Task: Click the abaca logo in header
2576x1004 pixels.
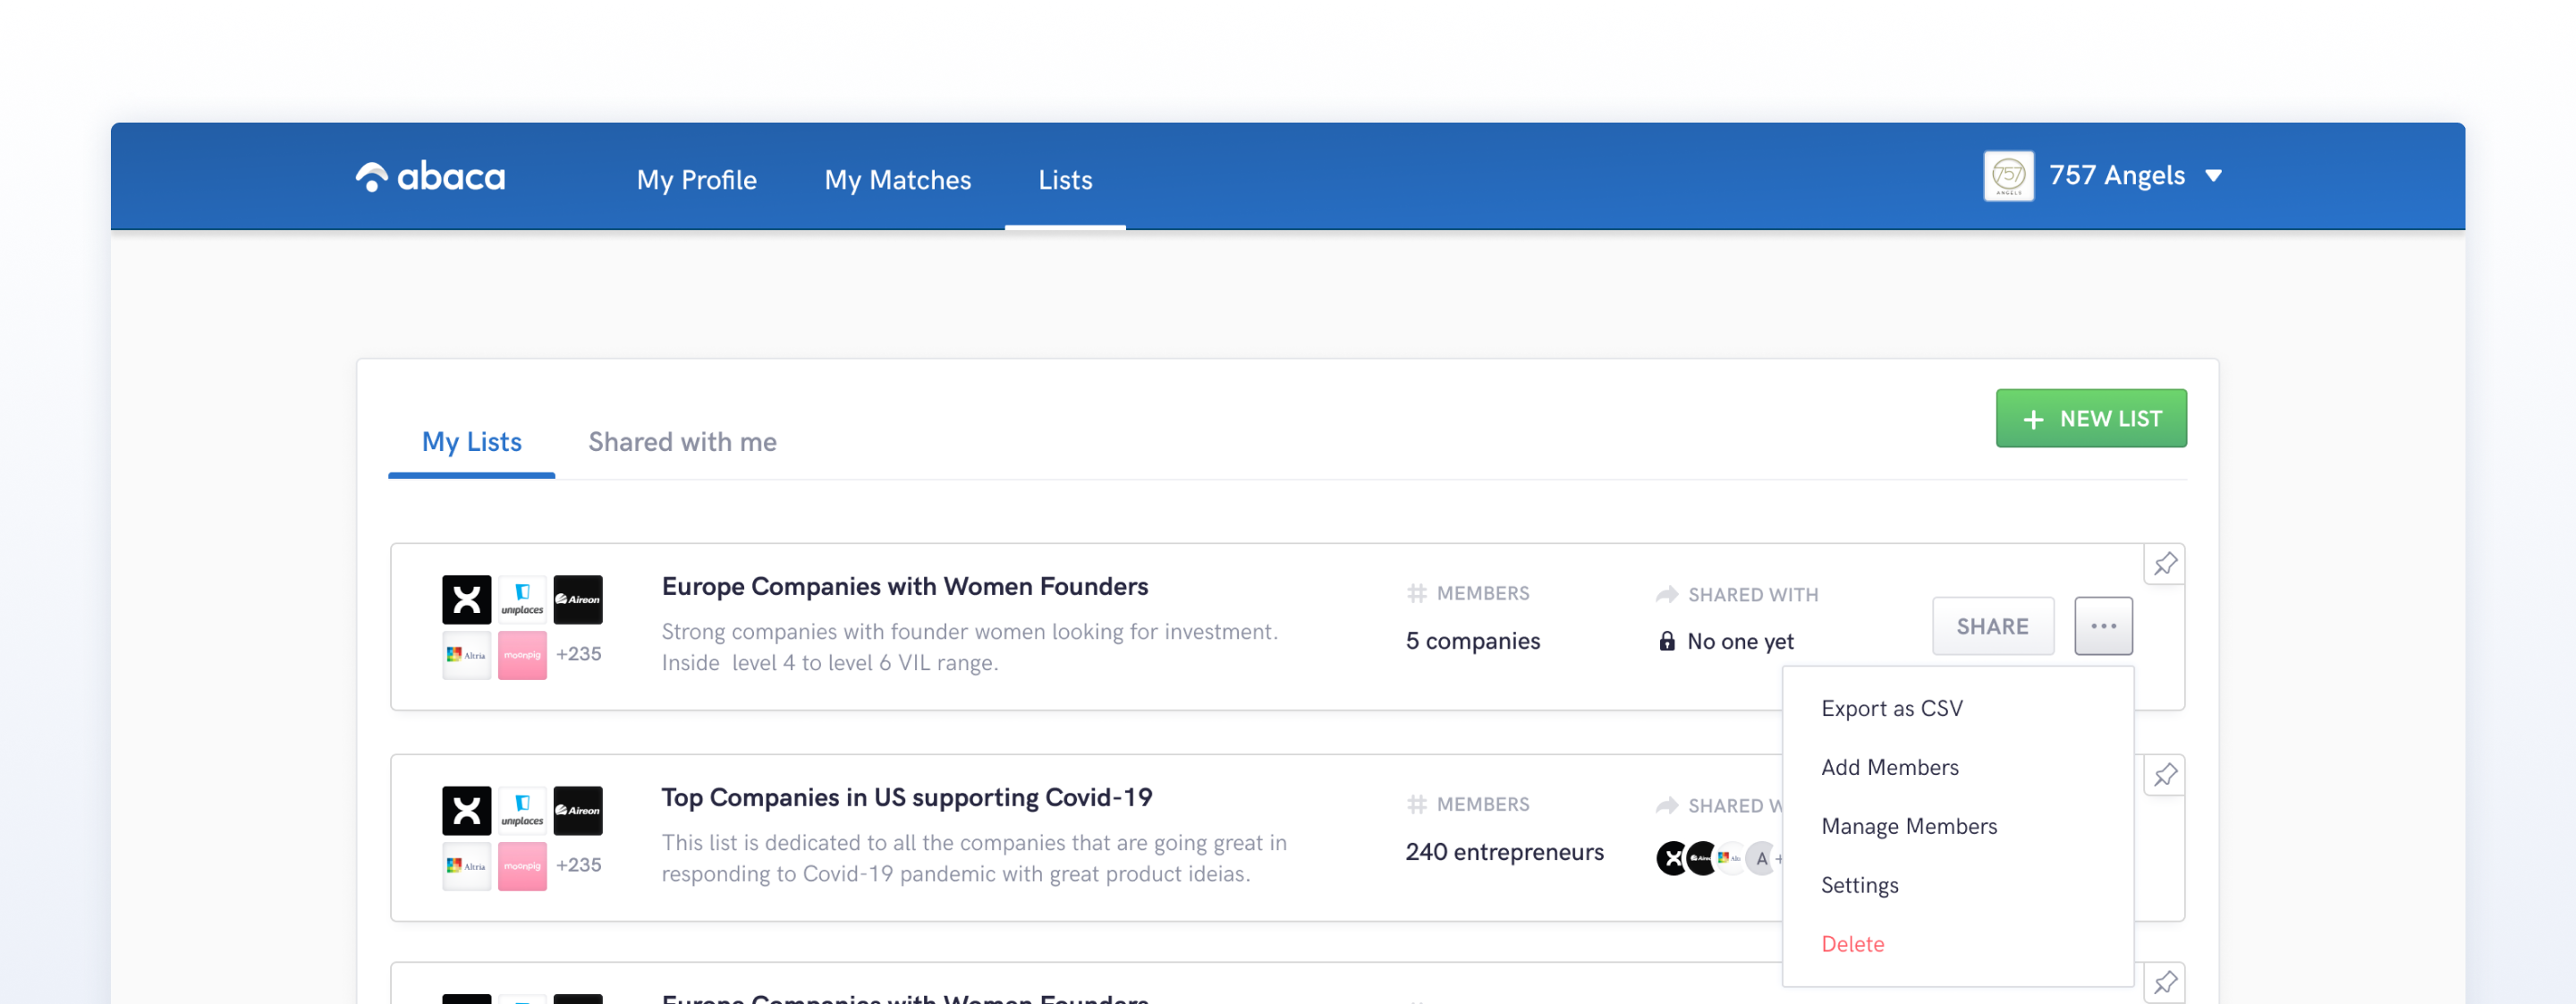Action: tap(430, 177)
